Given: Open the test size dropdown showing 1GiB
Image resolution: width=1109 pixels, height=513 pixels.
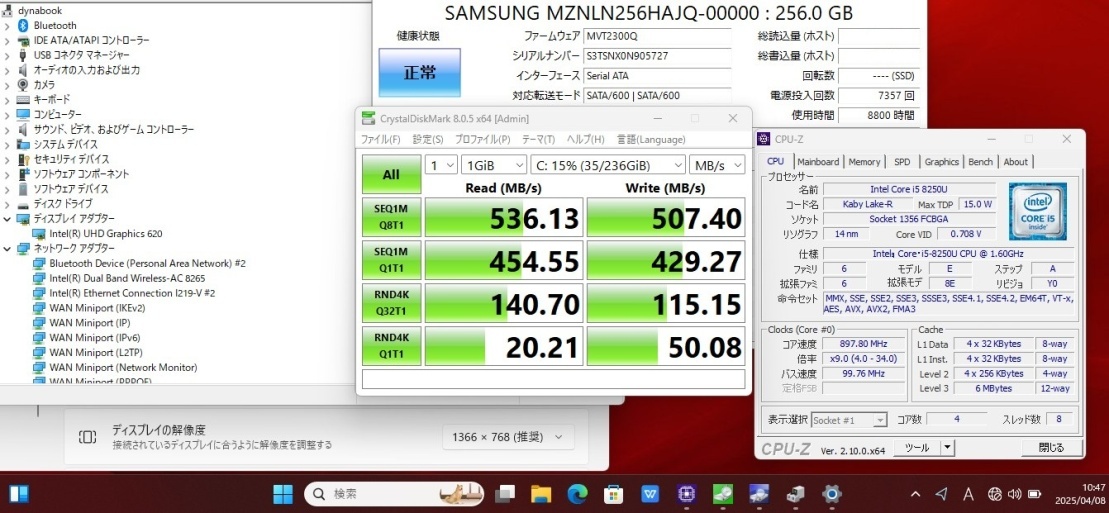Looking at the screenshot, I should 494,165.
